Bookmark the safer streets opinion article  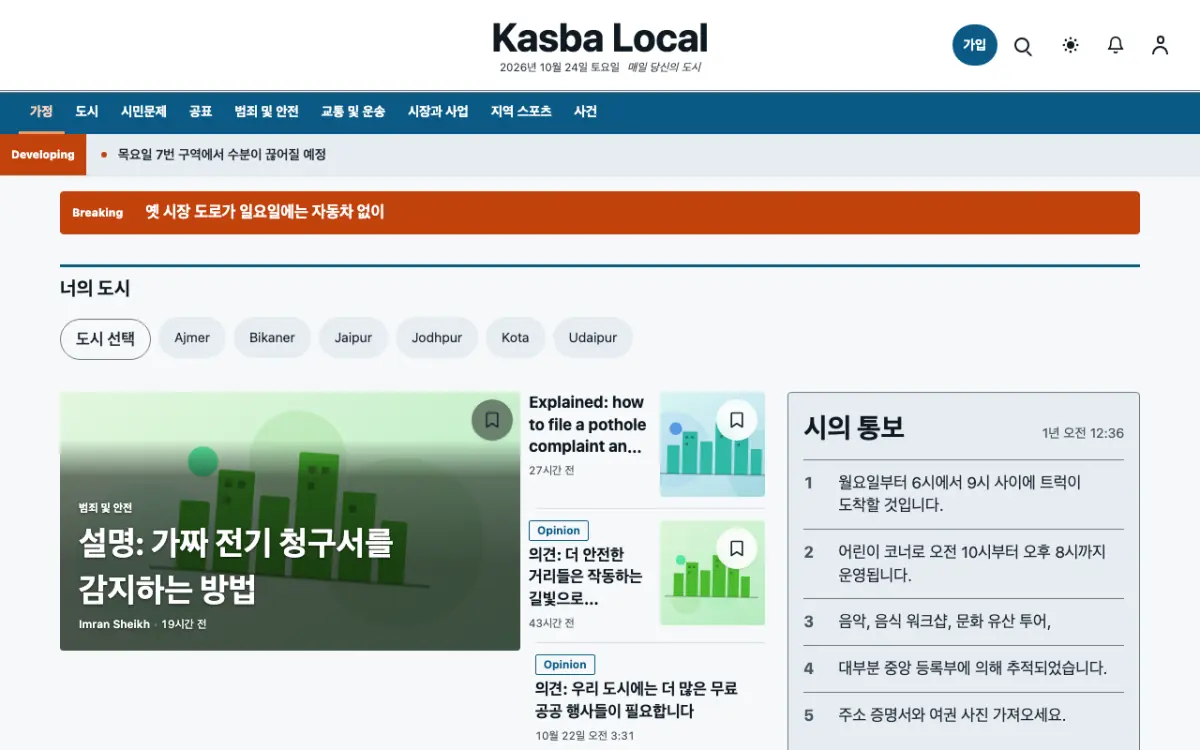pos(737,548)
